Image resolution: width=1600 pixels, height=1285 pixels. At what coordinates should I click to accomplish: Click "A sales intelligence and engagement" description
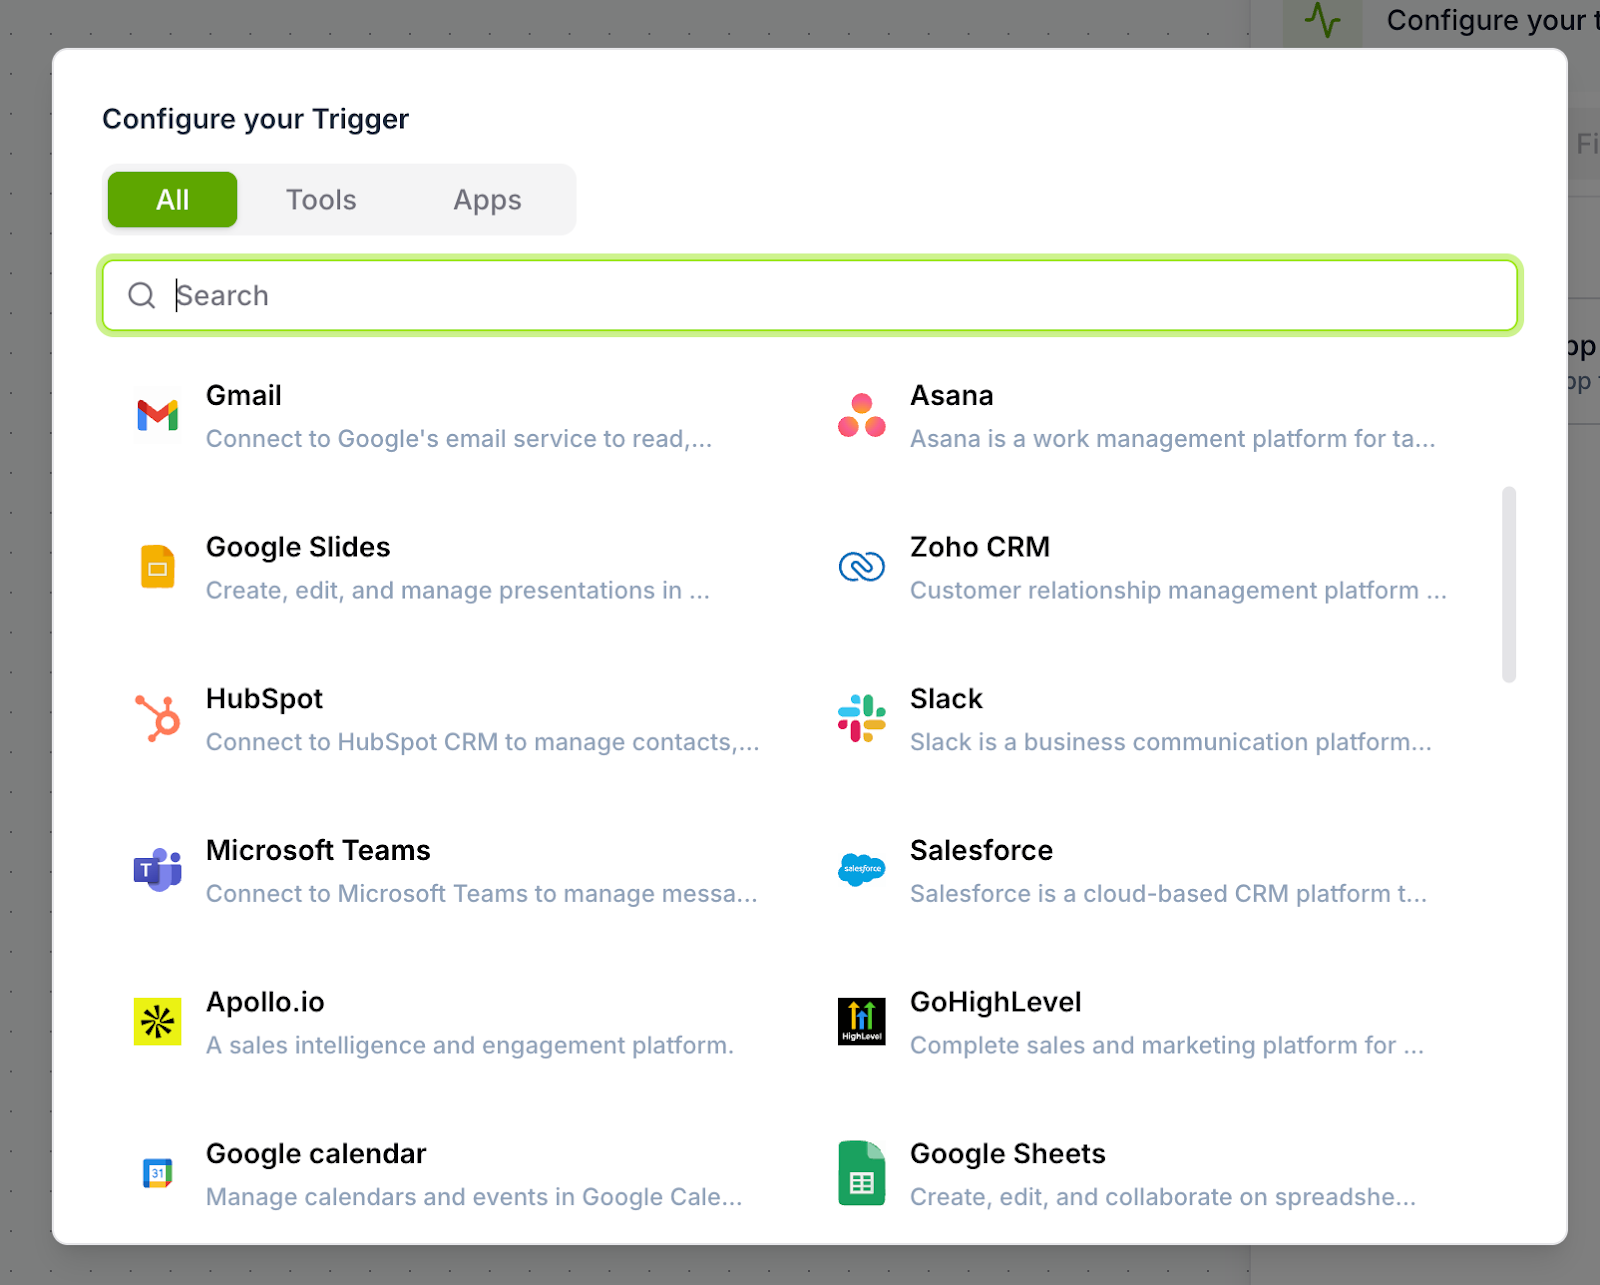[x=470, y=1045]
